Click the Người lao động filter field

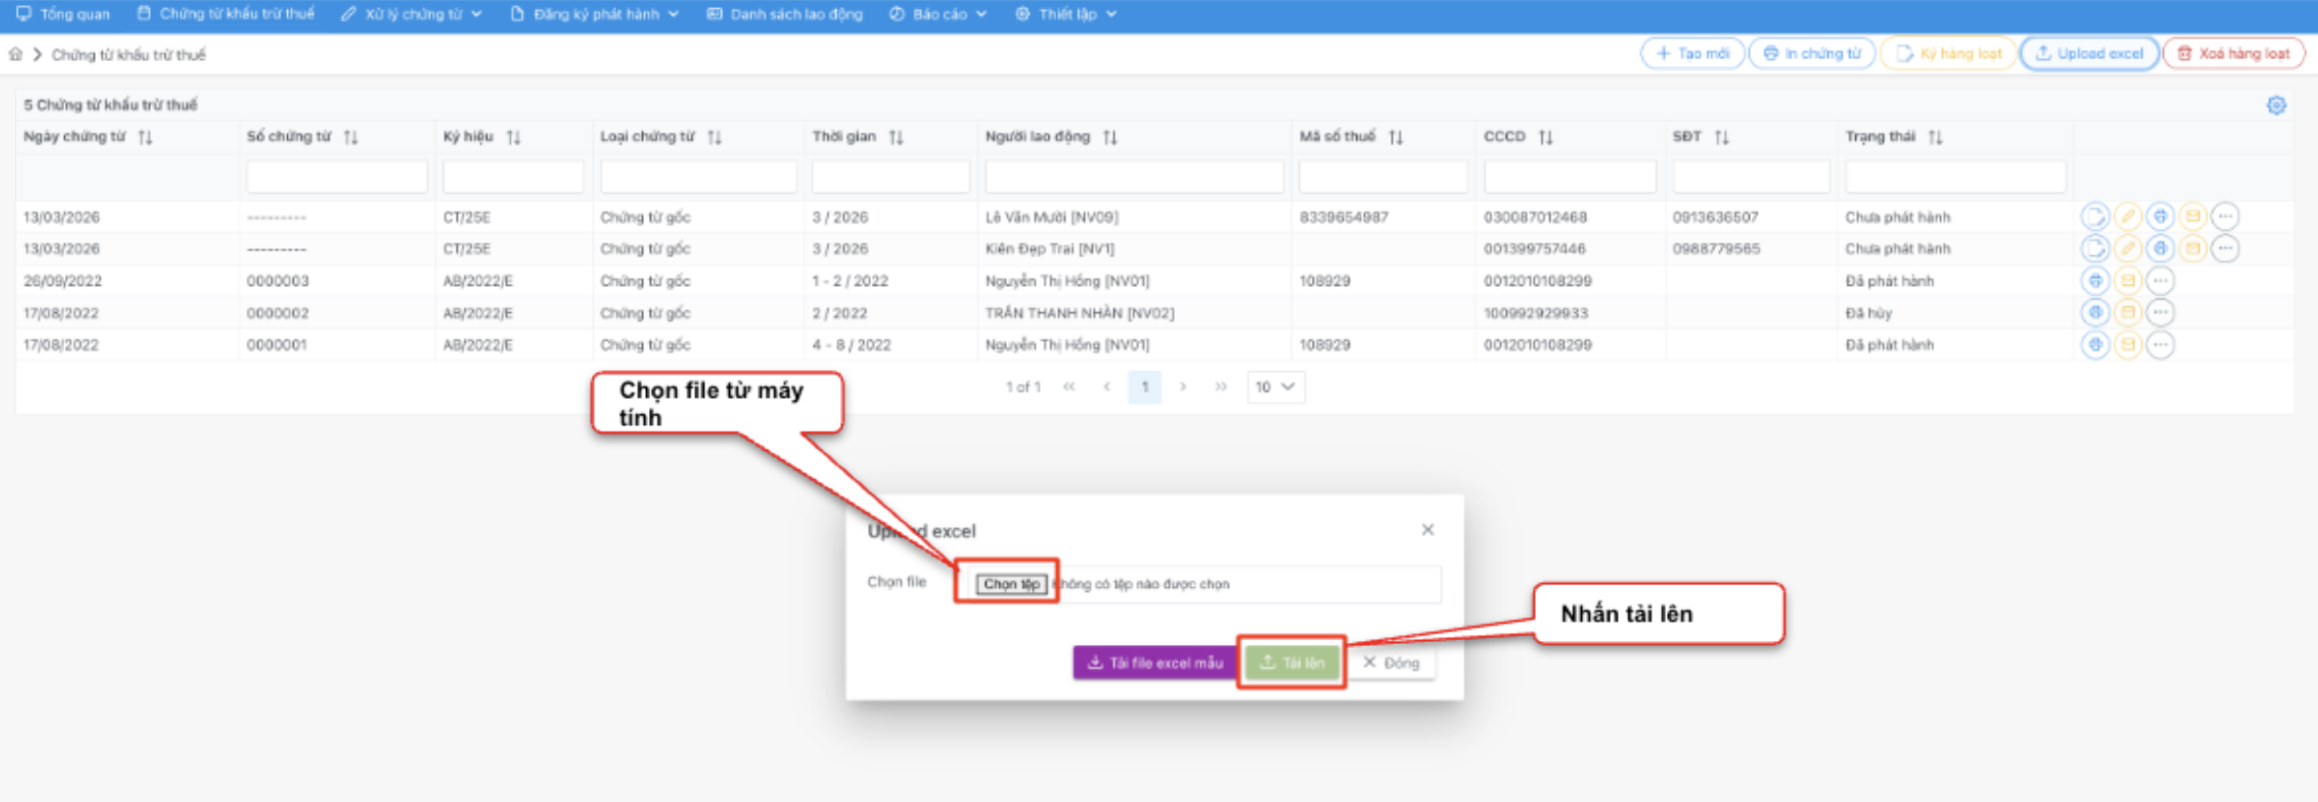coord(1134,177)
